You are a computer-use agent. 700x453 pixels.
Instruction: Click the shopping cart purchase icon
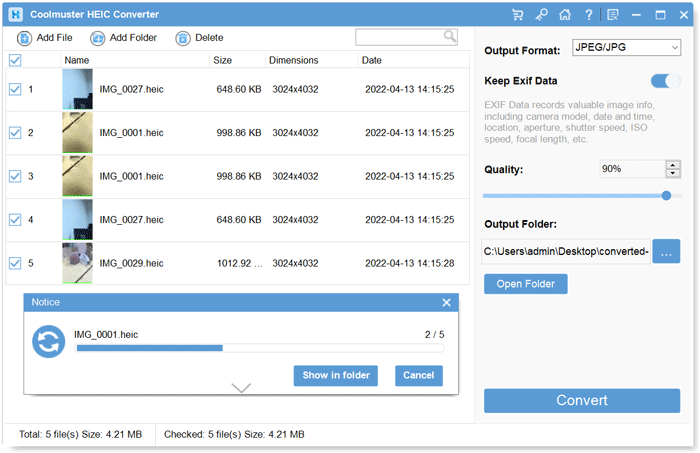(x=517, y=15)
